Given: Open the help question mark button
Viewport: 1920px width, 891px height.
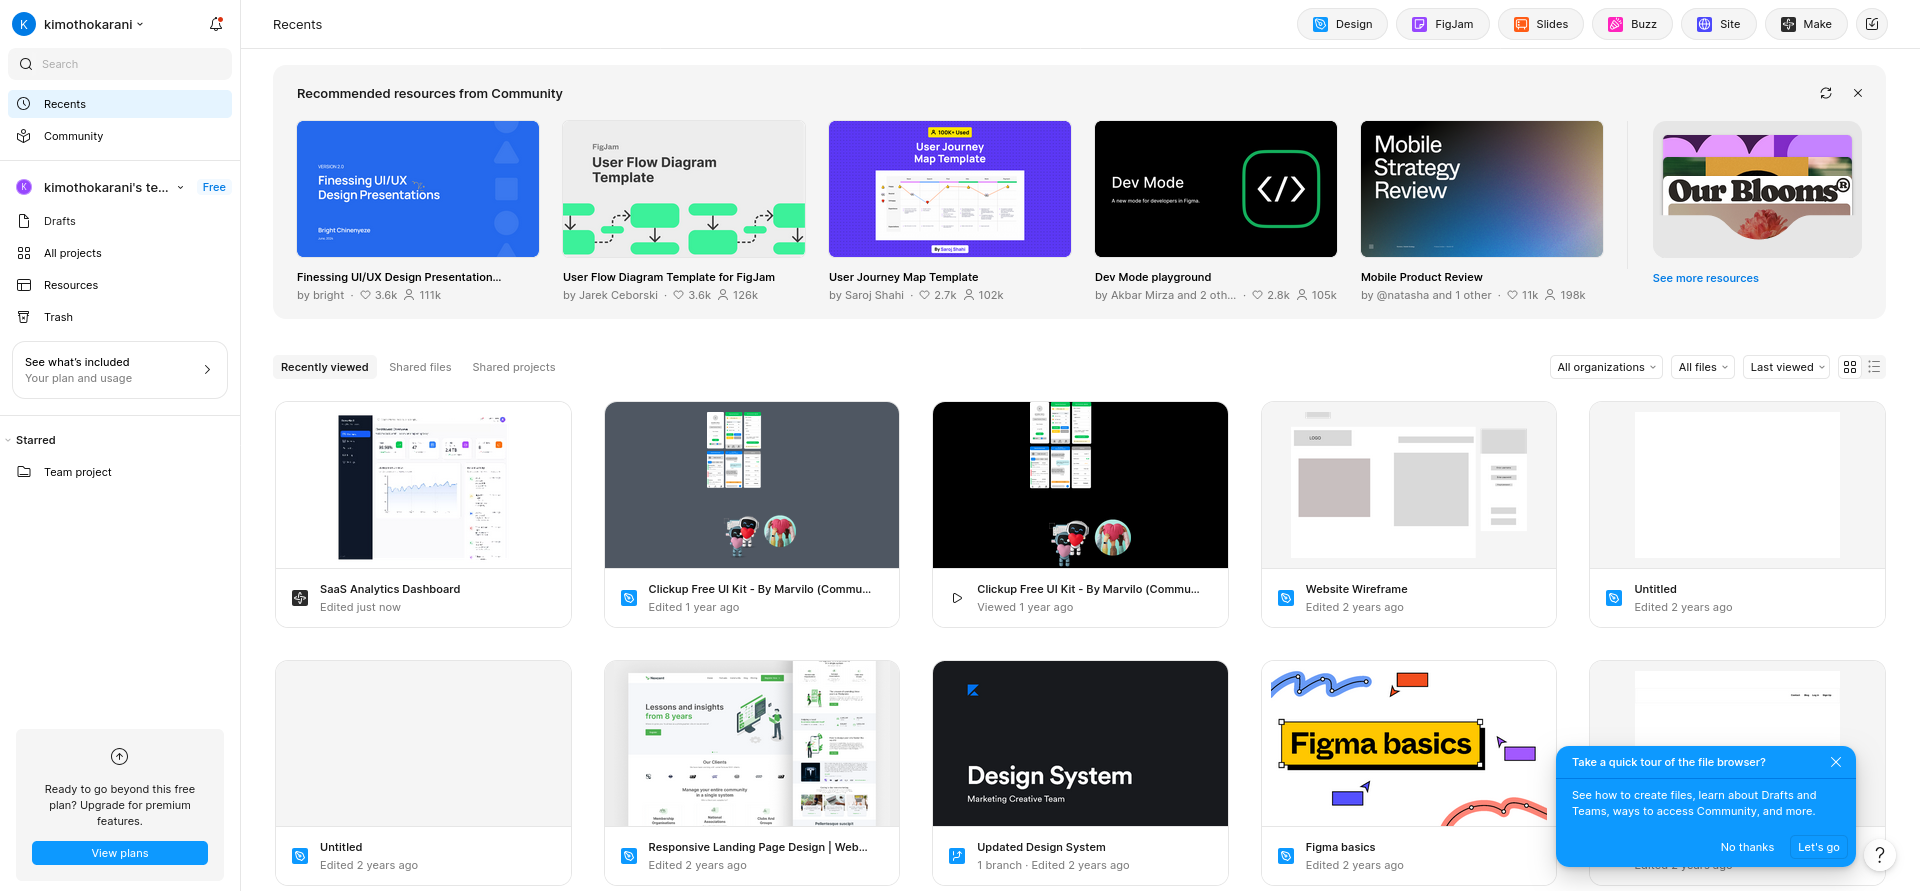Looking at the screenshot, I should [x=1880, y=855].
